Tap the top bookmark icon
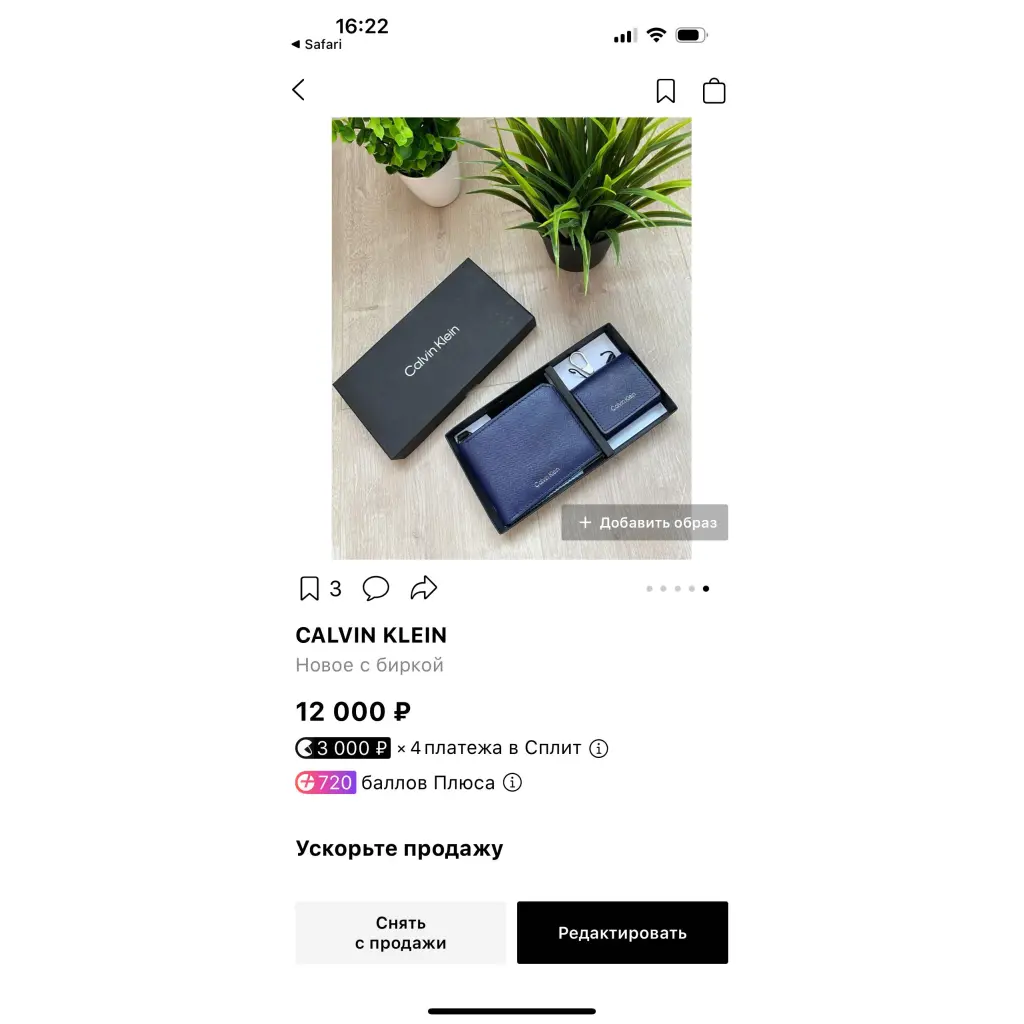Viewport: 1024px width, 1024px height. click(665, 91)
